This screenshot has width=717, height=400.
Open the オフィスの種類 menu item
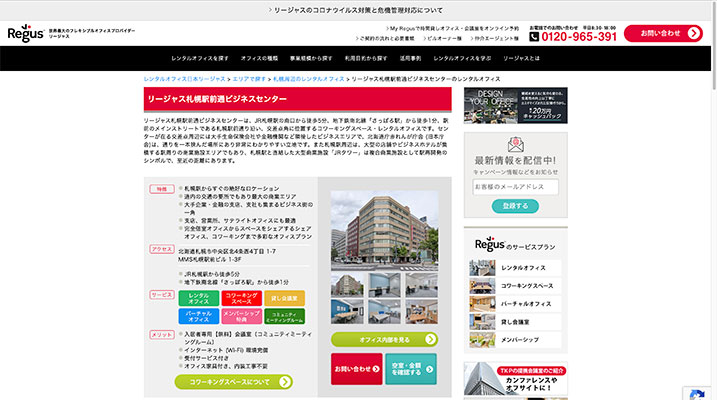(x=259, y=59)
